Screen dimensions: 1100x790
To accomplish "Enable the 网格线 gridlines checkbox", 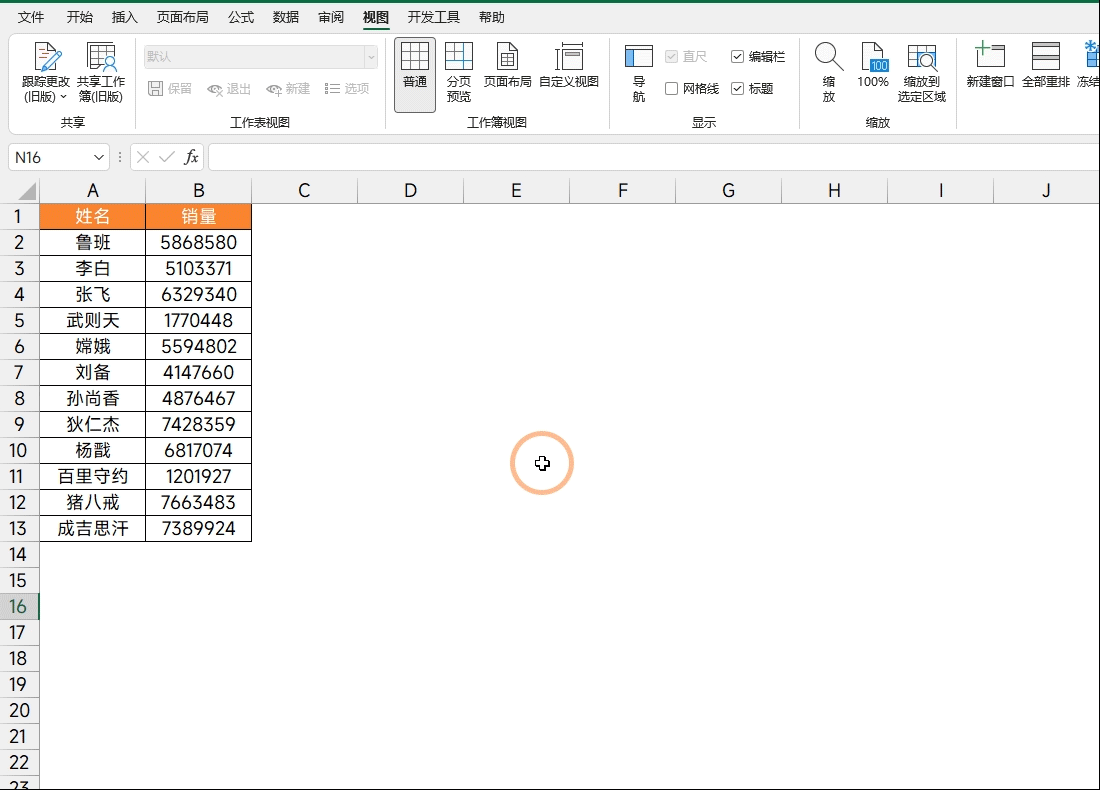I will pyautogui.click(x=672, y=89).
